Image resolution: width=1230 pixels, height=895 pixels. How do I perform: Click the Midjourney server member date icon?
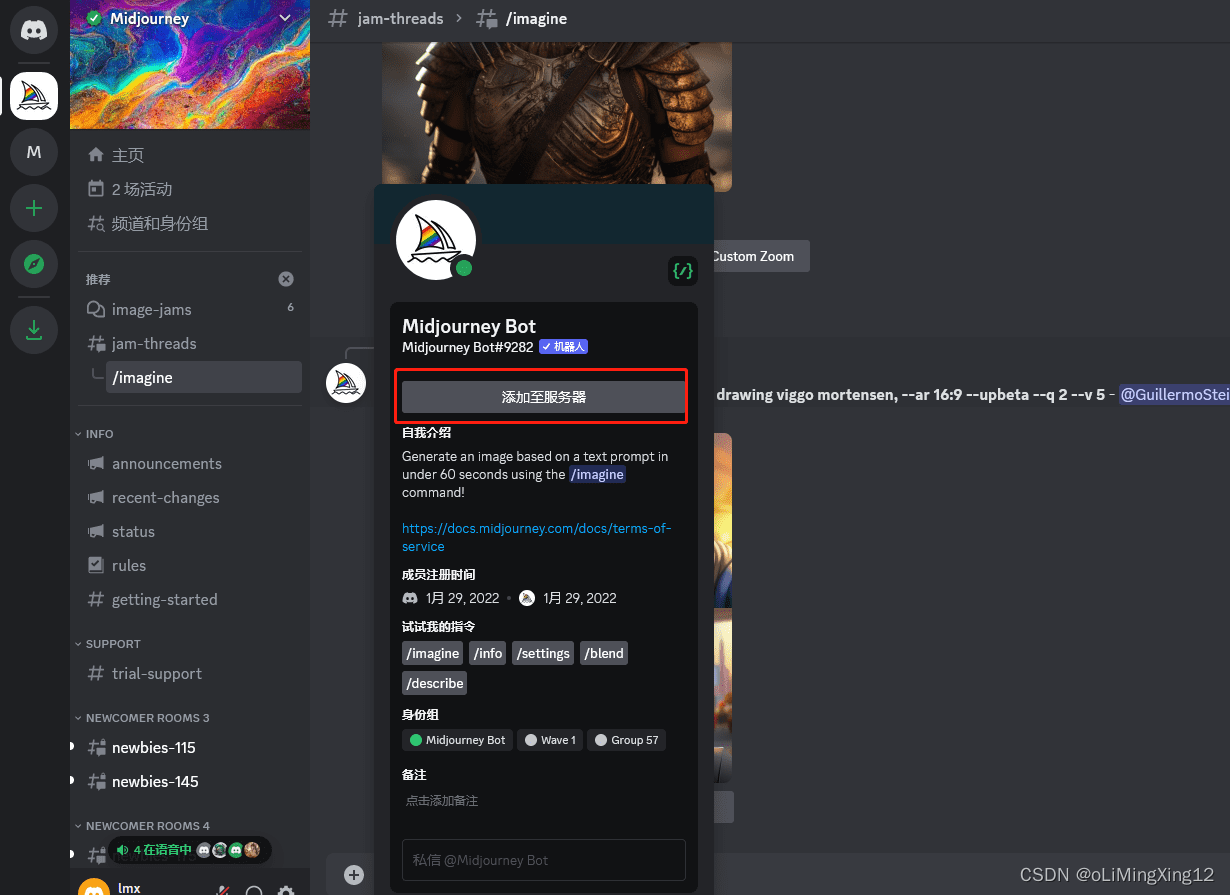pyautogui.click(x=527, y=598)
